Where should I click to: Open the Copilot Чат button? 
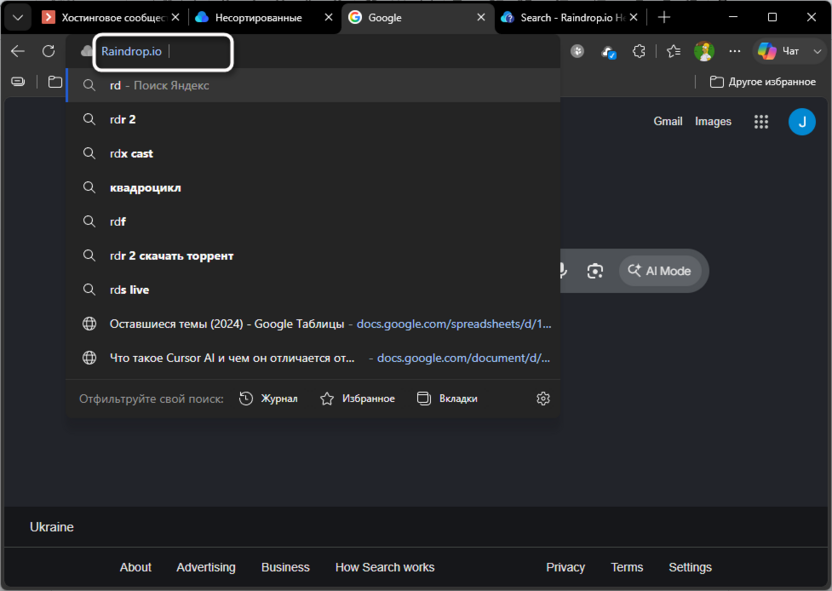pos(778,51)
